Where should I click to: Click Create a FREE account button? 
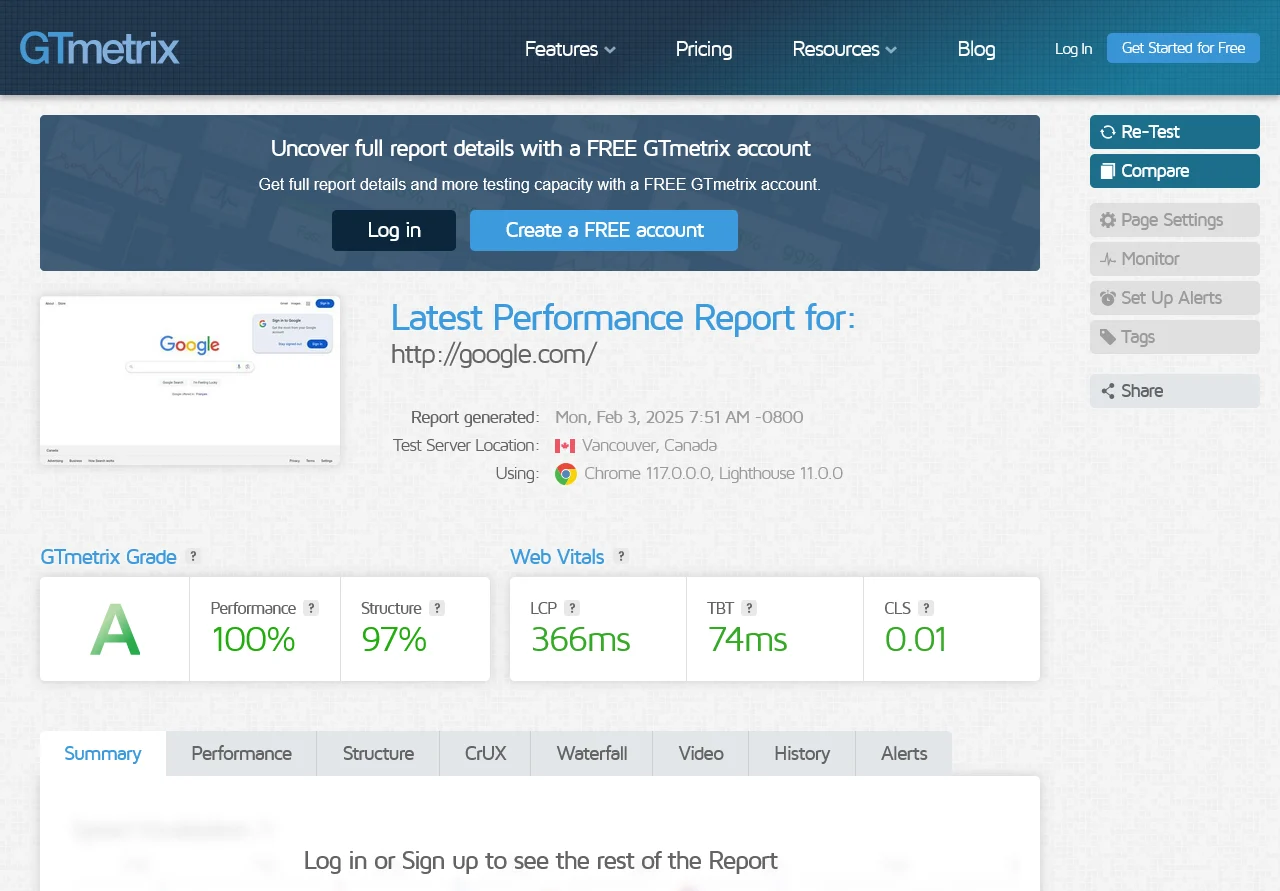tap(604, 230)
